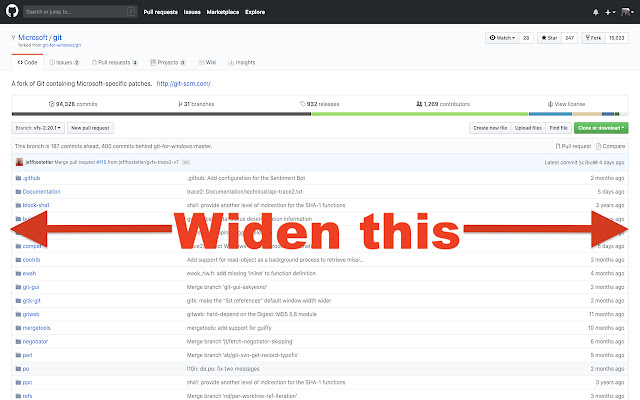Star the repository
The image size is (640, 400).
coord(549,38)
